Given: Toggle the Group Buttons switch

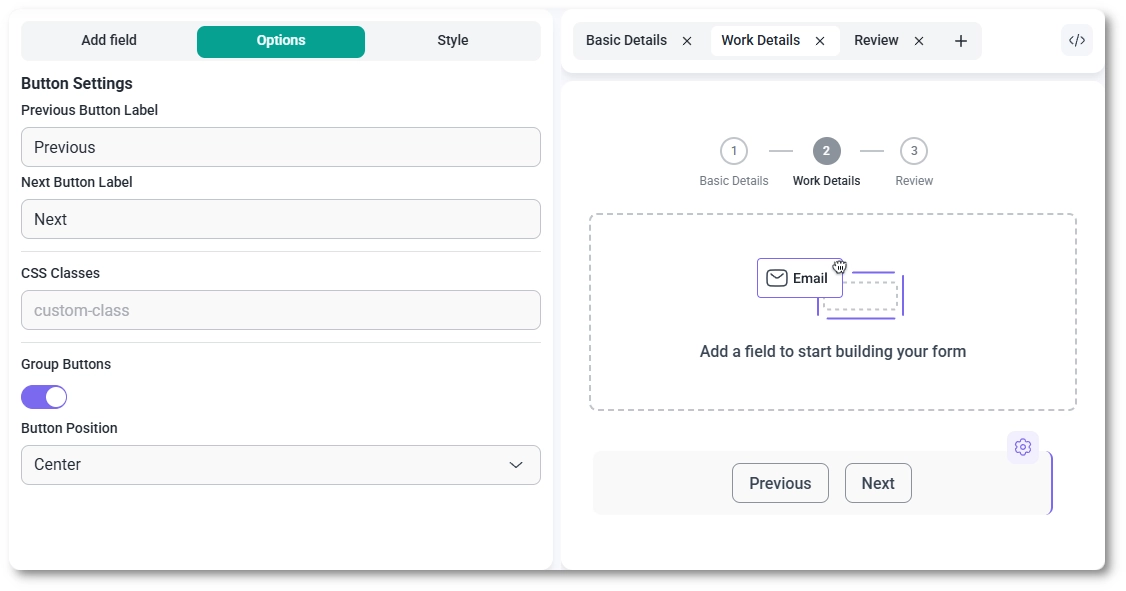Looking at the screenshot, I should tap(44, 397).
